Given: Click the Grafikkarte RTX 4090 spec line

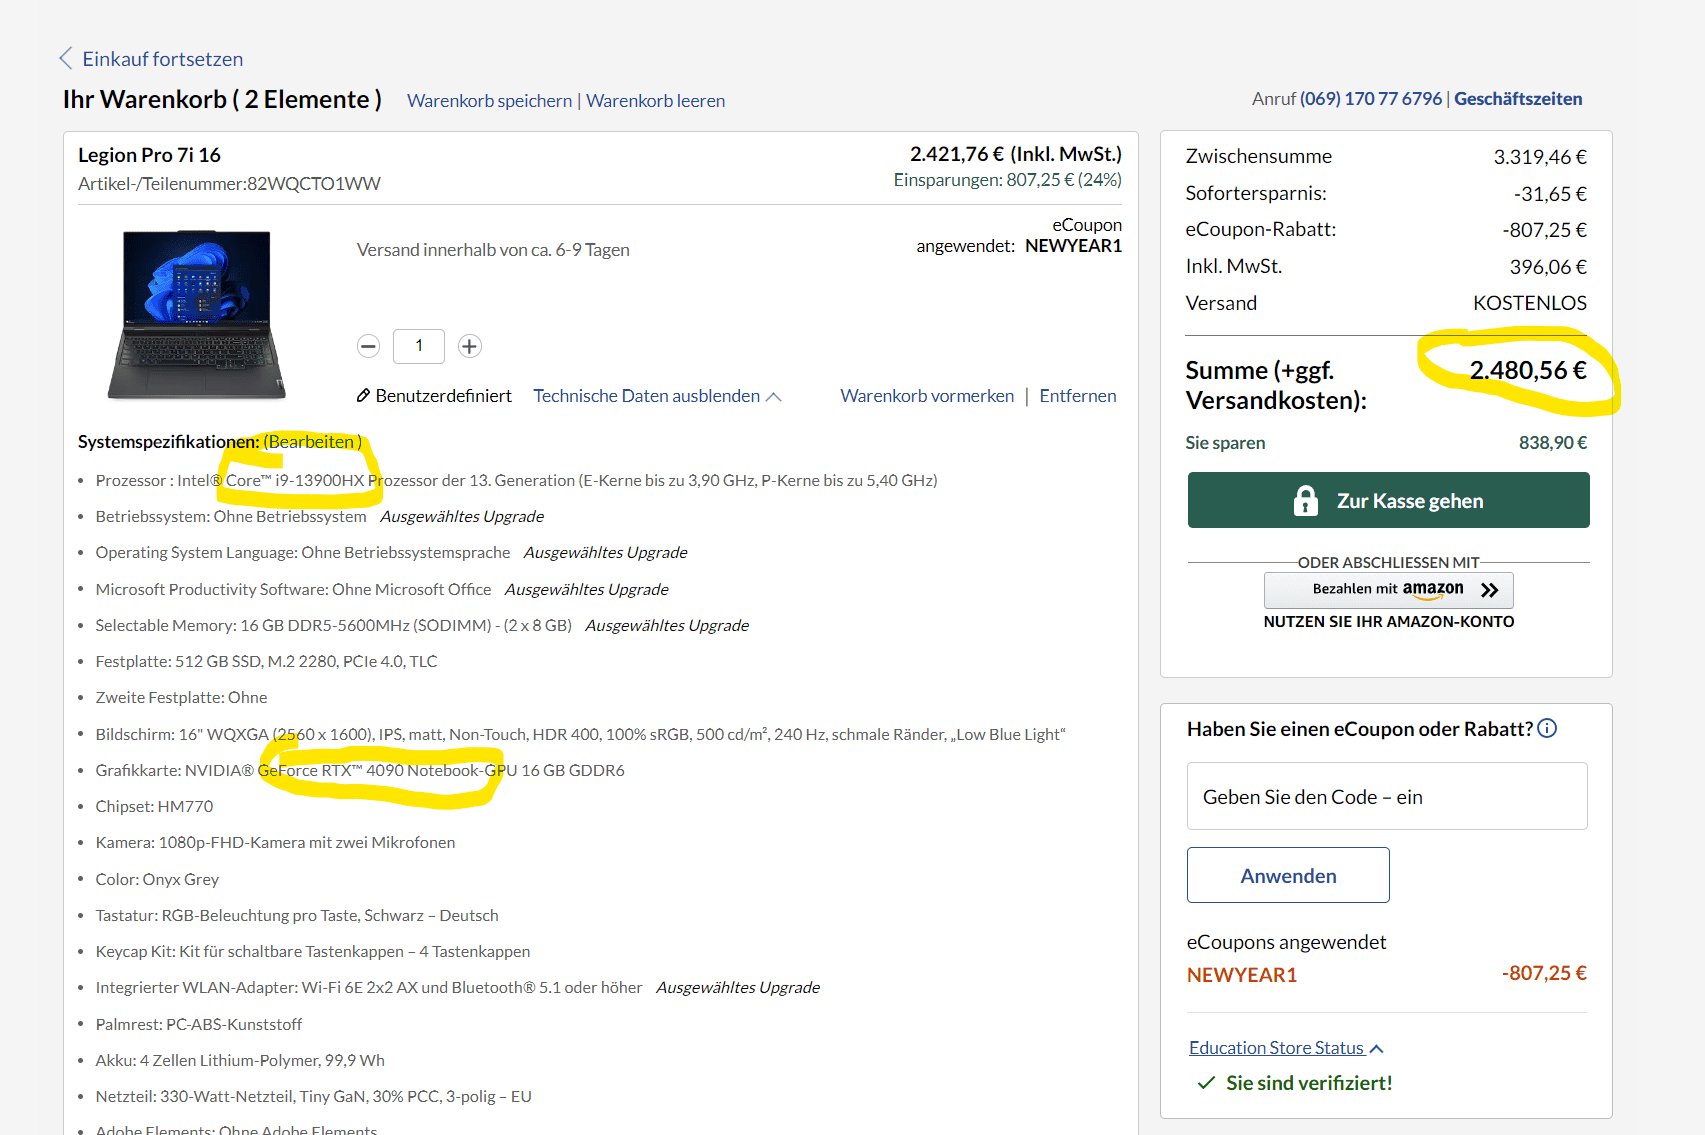Looking at the screenshot, I should click(360, 770).
